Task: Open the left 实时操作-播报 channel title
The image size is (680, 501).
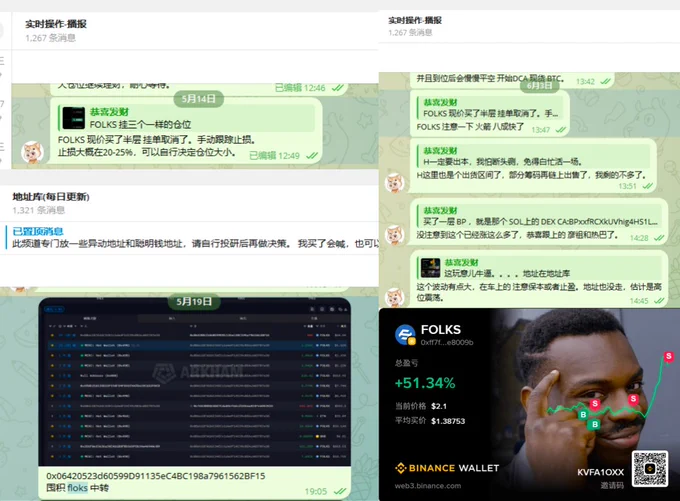Action: [56, 24]
